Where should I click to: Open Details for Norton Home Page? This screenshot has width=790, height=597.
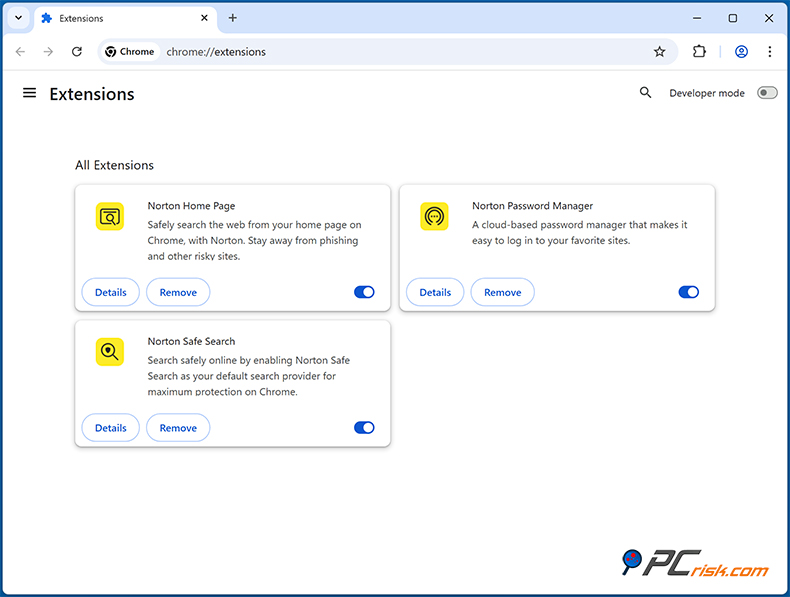click(111, 292)
